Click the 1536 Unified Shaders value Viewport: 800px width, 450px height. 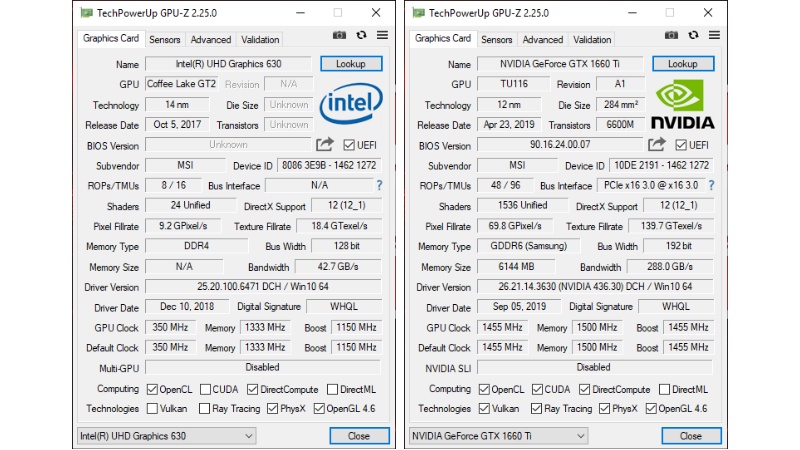[523, 205]
